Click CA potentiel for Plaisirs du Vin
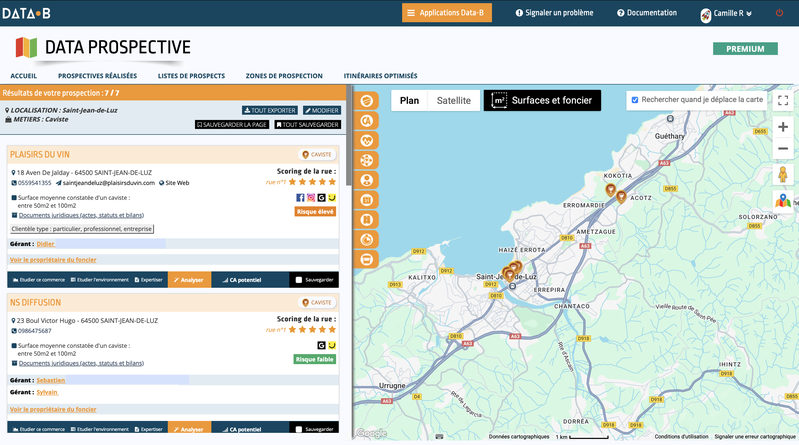This screenshot has height=445, width=799. (x=242, y=280)
